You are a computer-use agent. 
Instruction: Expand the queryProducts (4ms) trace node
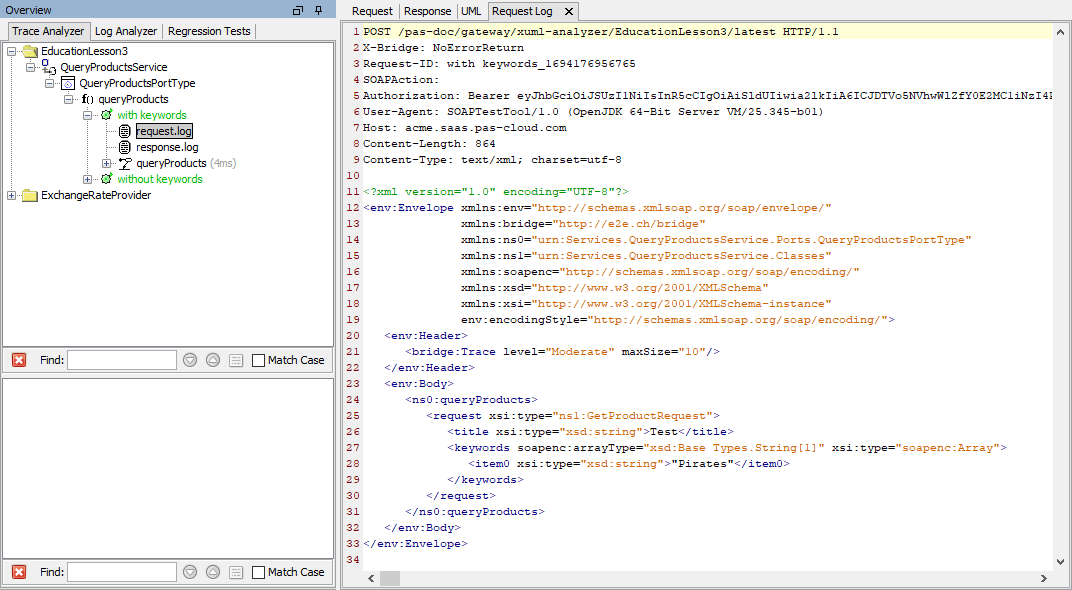click(x=106, y=163)
